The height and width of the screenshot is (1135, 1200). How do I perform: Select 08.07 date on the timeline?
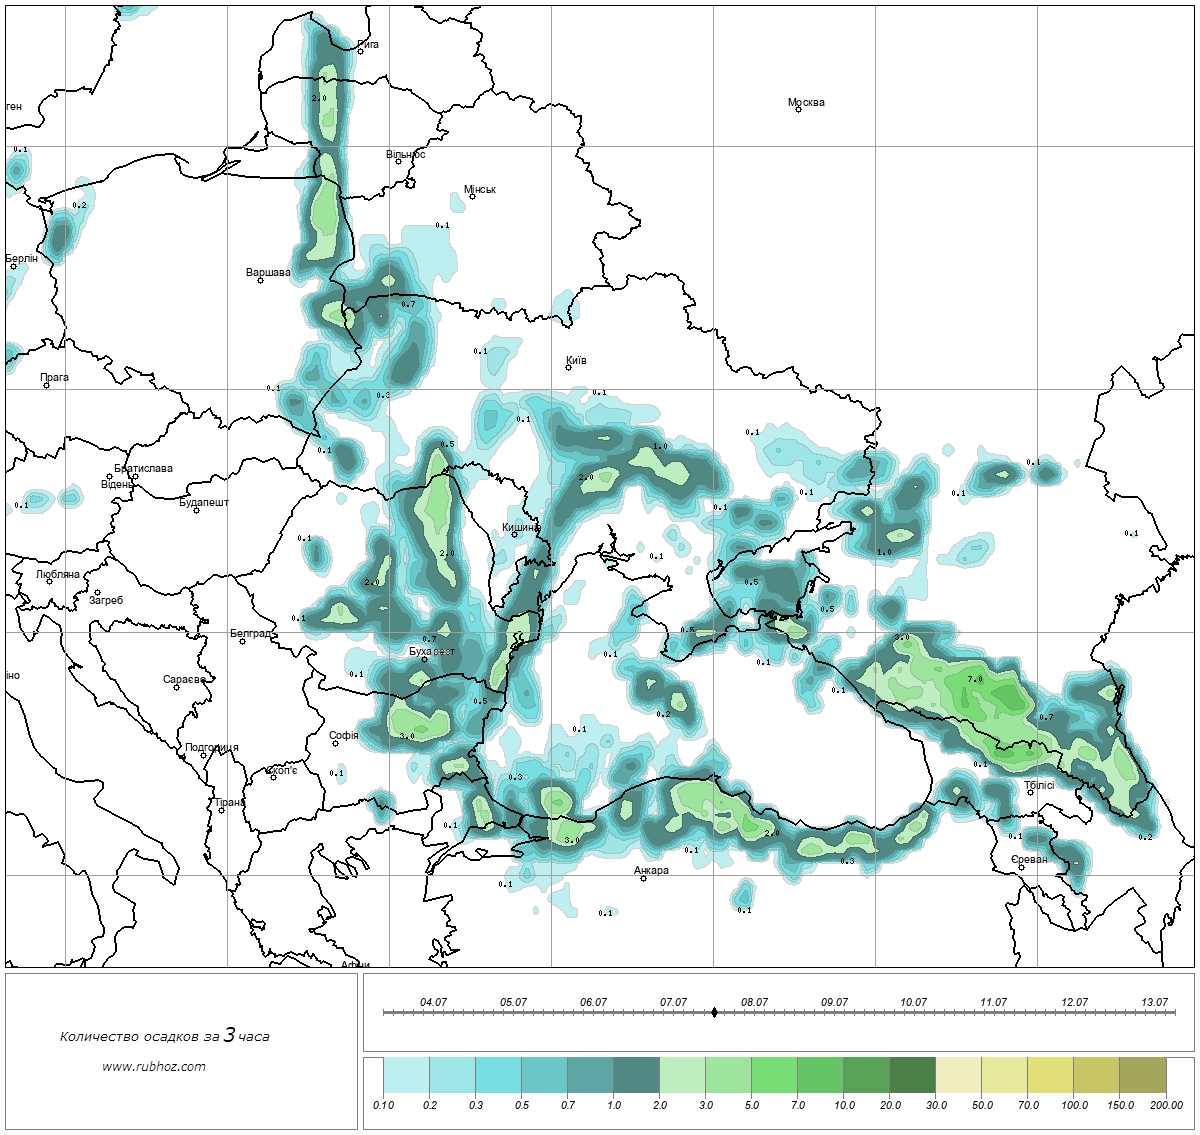(754, 1002)
